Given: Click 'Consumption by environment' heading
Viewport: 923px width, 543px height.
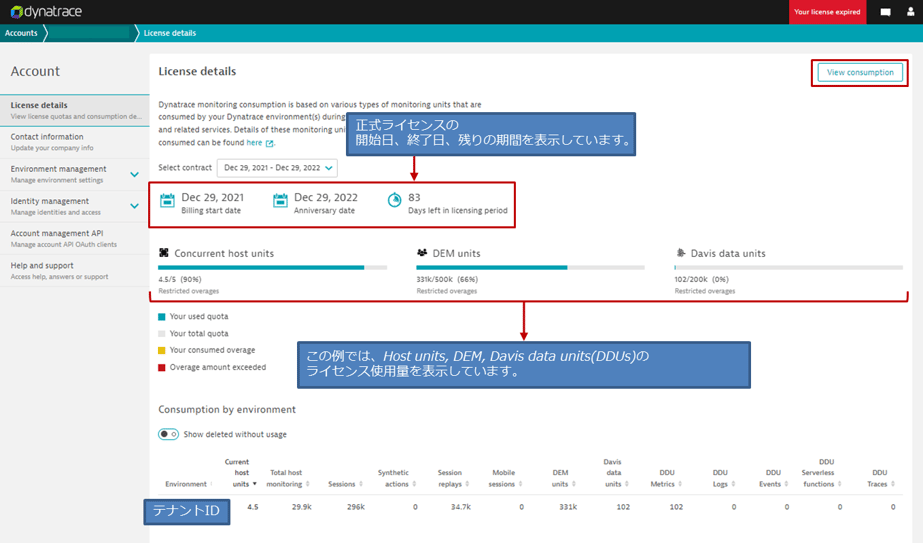Looking at the screenshot, I should (x=227, y=409).
